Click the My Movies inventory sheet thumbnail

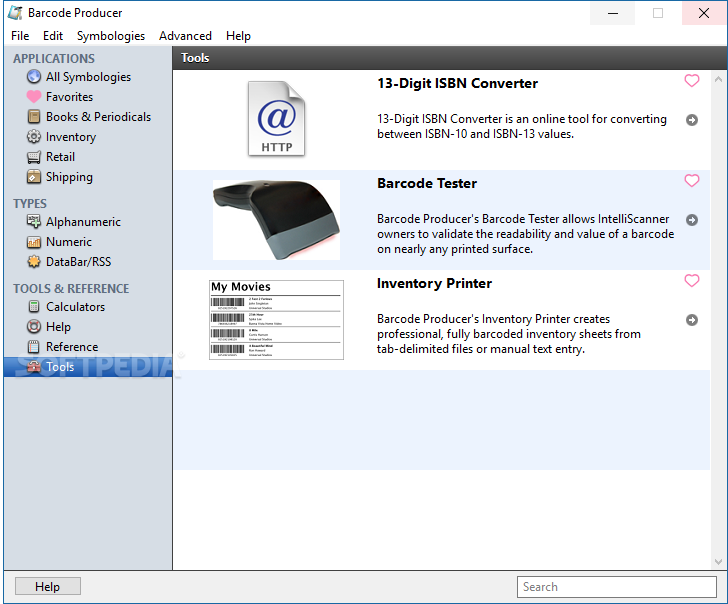pyautogui.click(x=276, y=320)
